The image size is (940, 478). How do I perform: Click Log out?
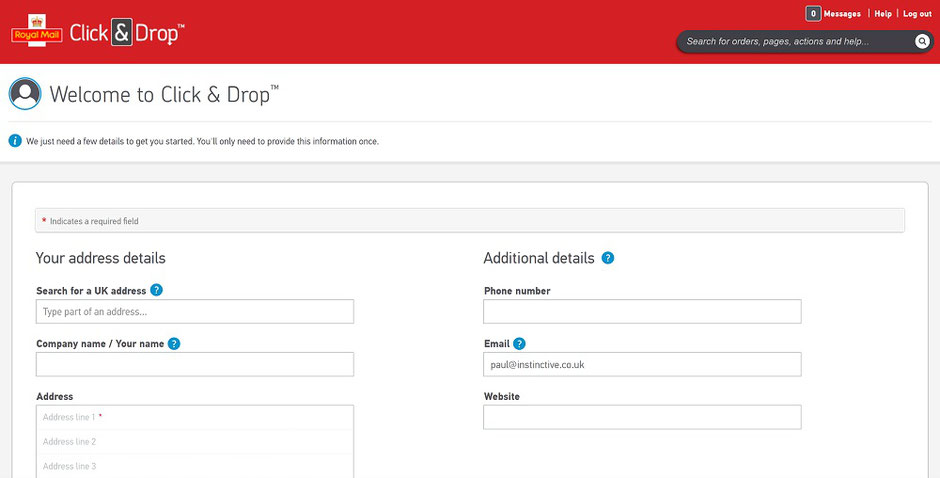pos(917,14)
